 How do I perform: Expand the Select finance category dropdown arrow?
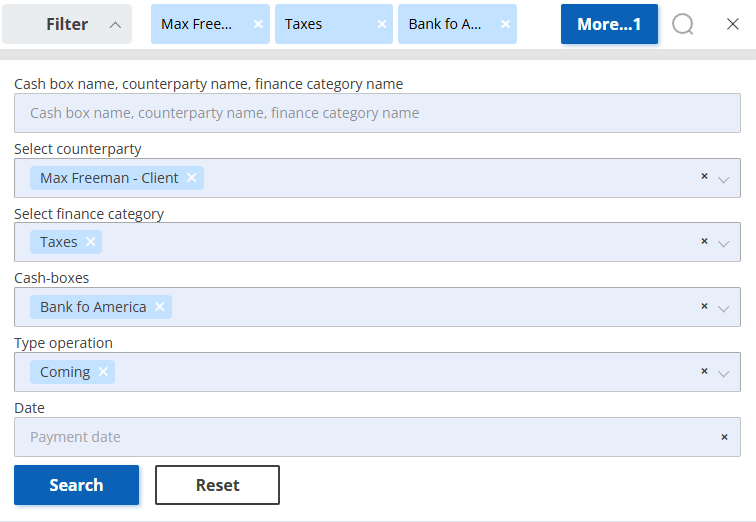723,244
